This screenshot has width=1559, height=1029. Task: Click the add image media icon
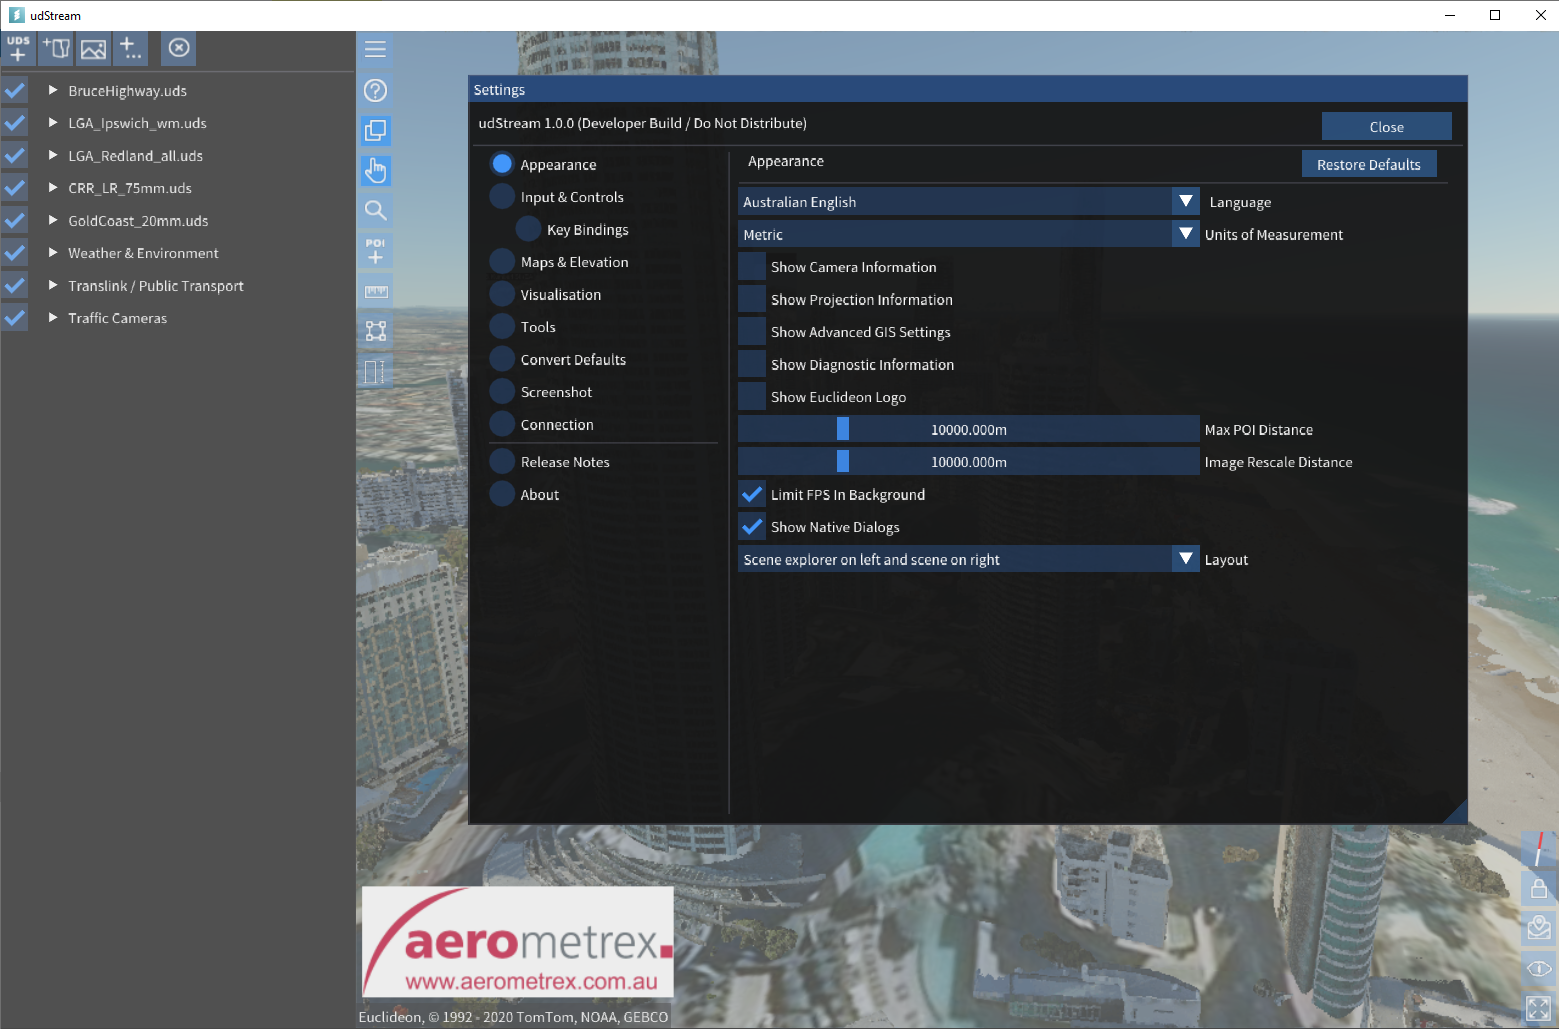[x=93, y=48]
